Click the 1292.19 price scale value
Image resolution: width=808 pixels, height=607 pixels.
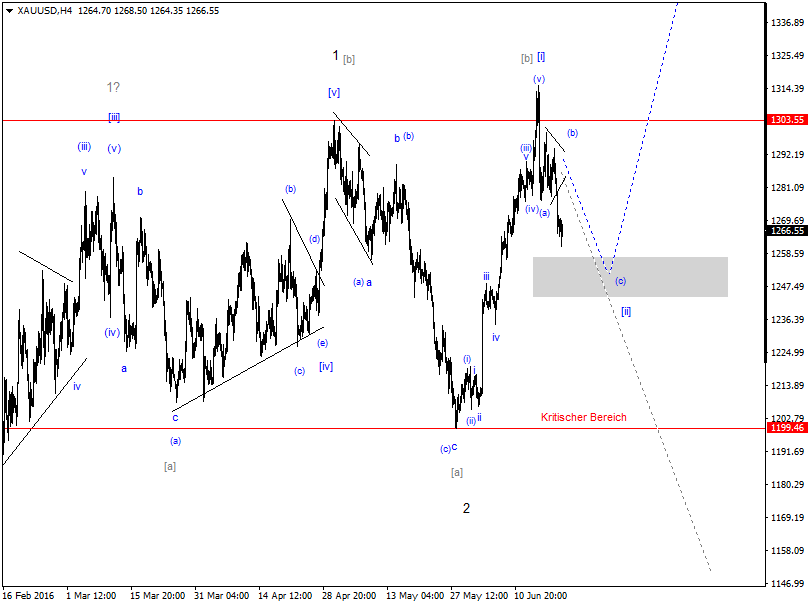[x=787, y=155]
